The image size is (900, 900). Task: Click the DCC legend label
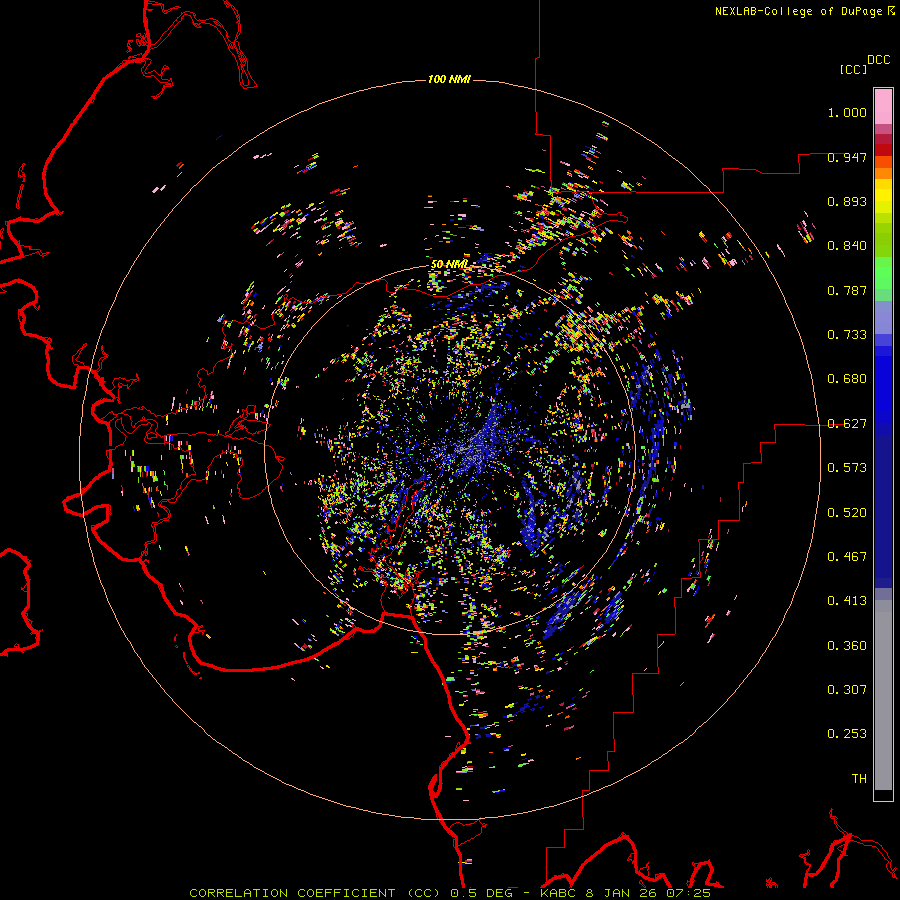(x=878, y=60)
